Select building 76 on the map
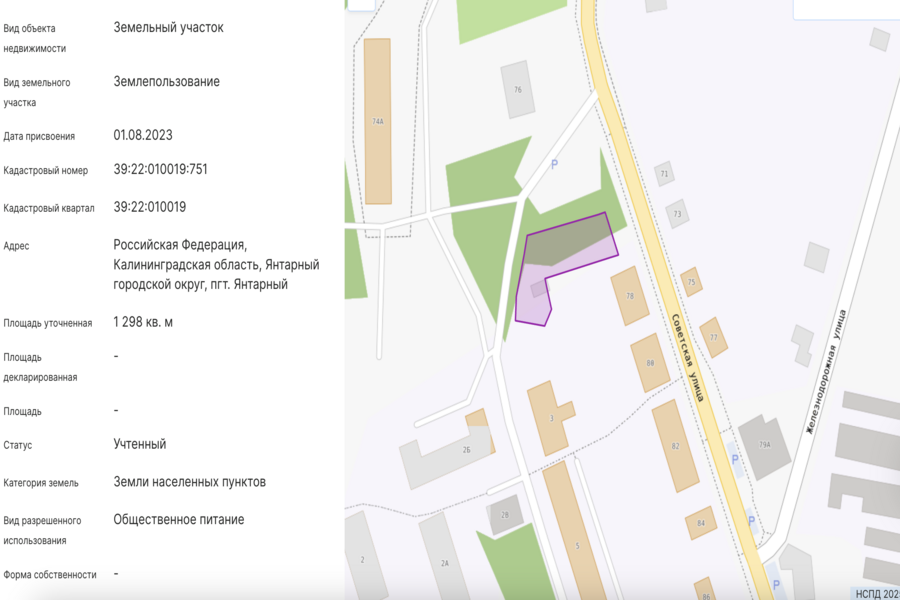 point(518,90)
